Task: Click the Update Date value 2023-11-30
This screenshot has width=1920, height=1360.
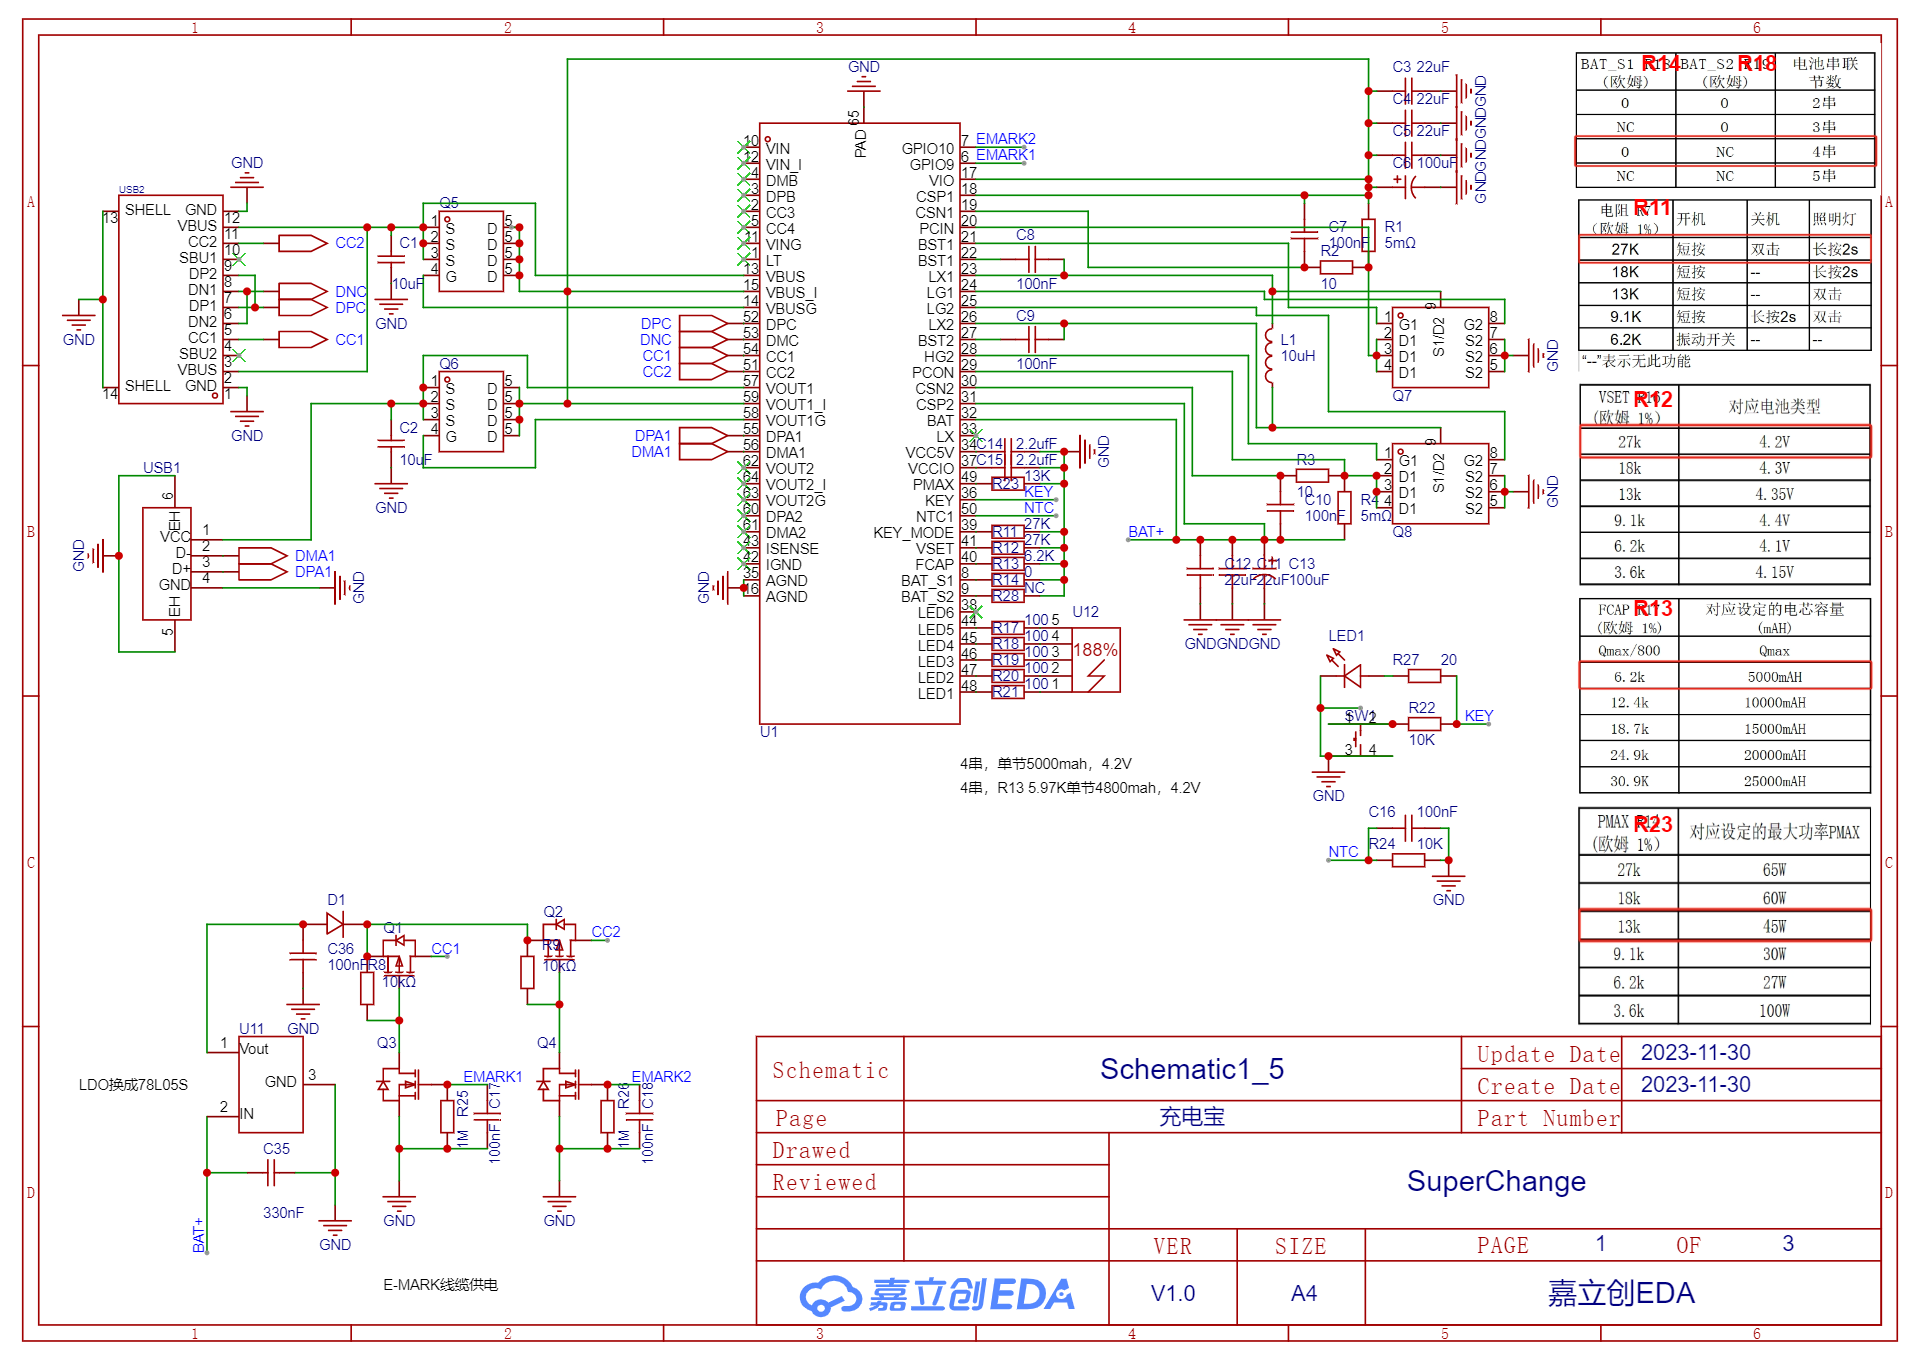Action: [x=1696, y=1053]
